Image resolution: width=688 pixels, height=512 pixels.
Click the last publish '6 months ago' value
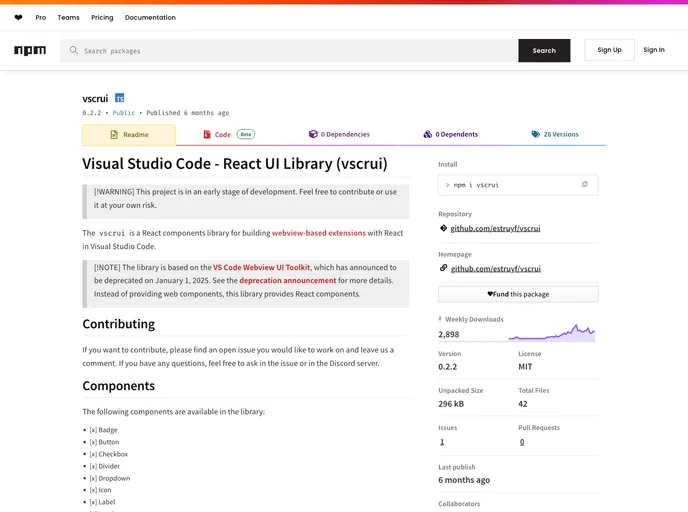(x=464, y=480)
